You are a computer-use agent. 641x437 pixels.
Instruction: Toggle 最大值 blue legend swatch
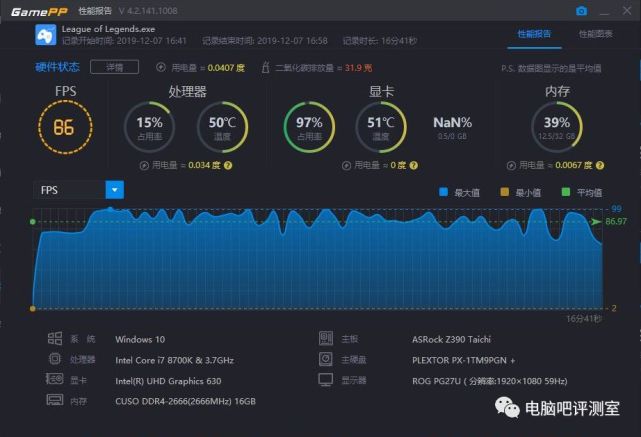(443, 192)
